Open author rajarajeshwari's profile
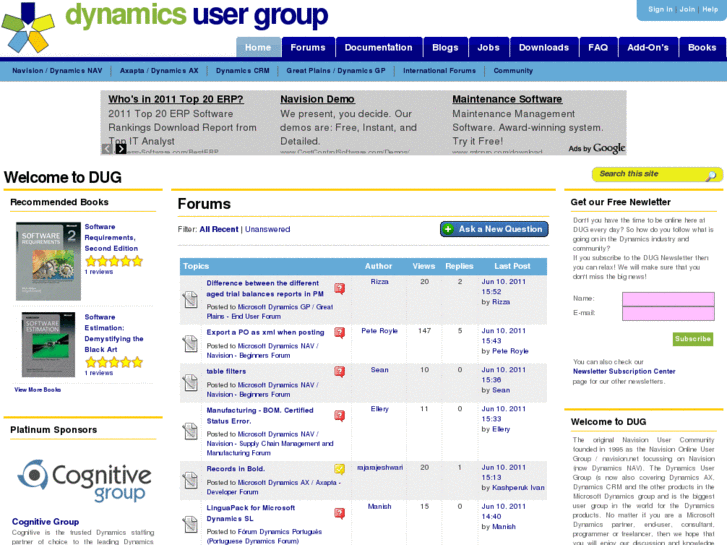The width and height of the screenshot is (727, 545). click(x=380, y=467)
